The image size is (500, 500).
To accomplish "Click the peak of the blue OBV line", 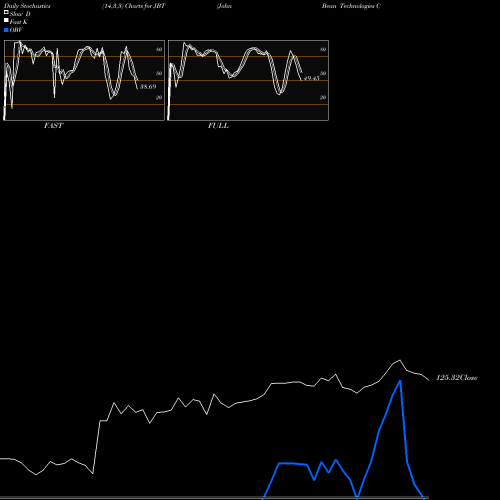I will point(400,381).
